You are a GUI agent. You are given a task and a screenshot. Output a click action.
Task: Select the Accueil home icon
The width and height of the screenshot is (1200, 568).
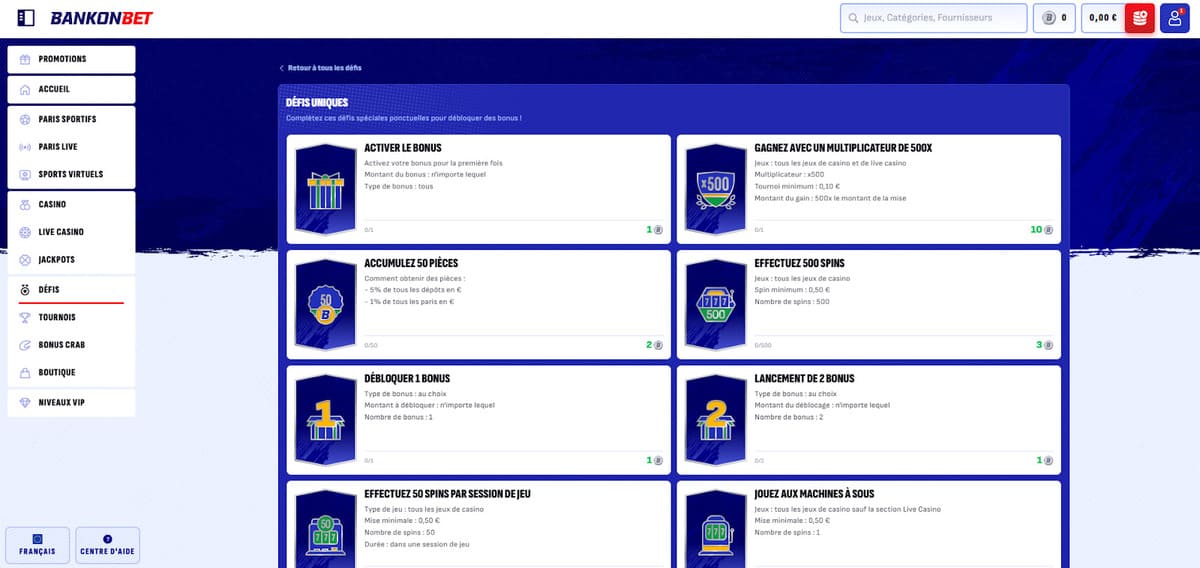tap(25, 89)
